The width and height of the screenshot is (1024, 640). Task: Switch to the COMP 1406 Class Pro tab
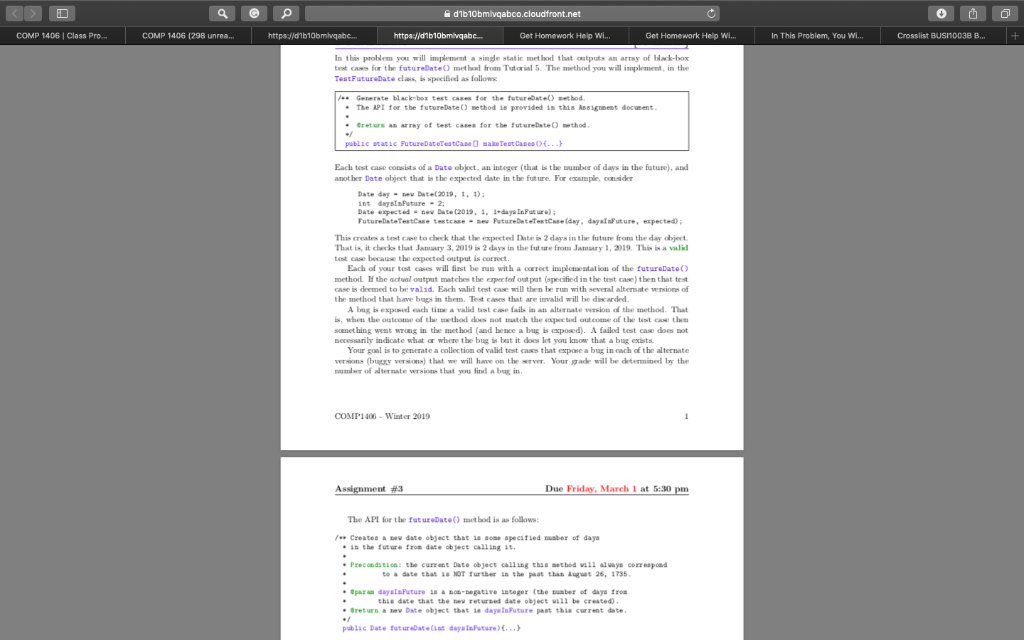[60, 34]
